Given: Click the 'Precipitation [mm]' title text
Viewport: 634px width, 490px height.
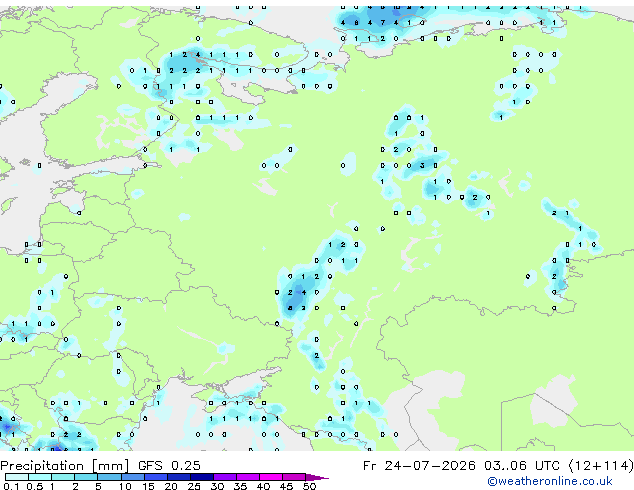Looking at the screenshot, I should coord(65,466).
